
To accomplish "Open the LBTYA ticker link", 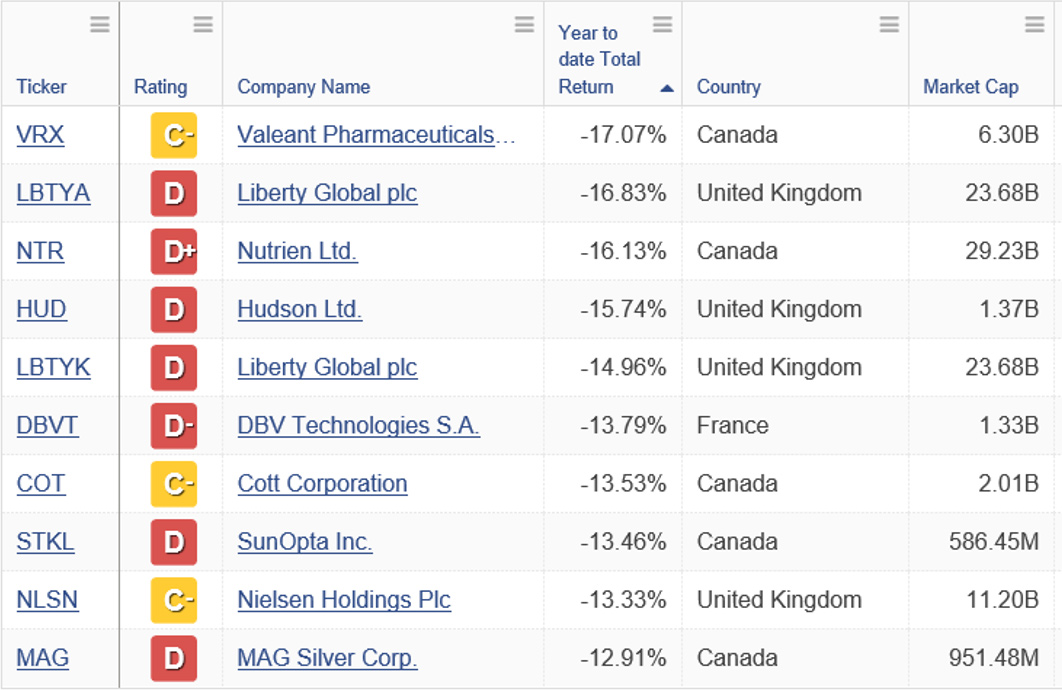I will point(53,193).
